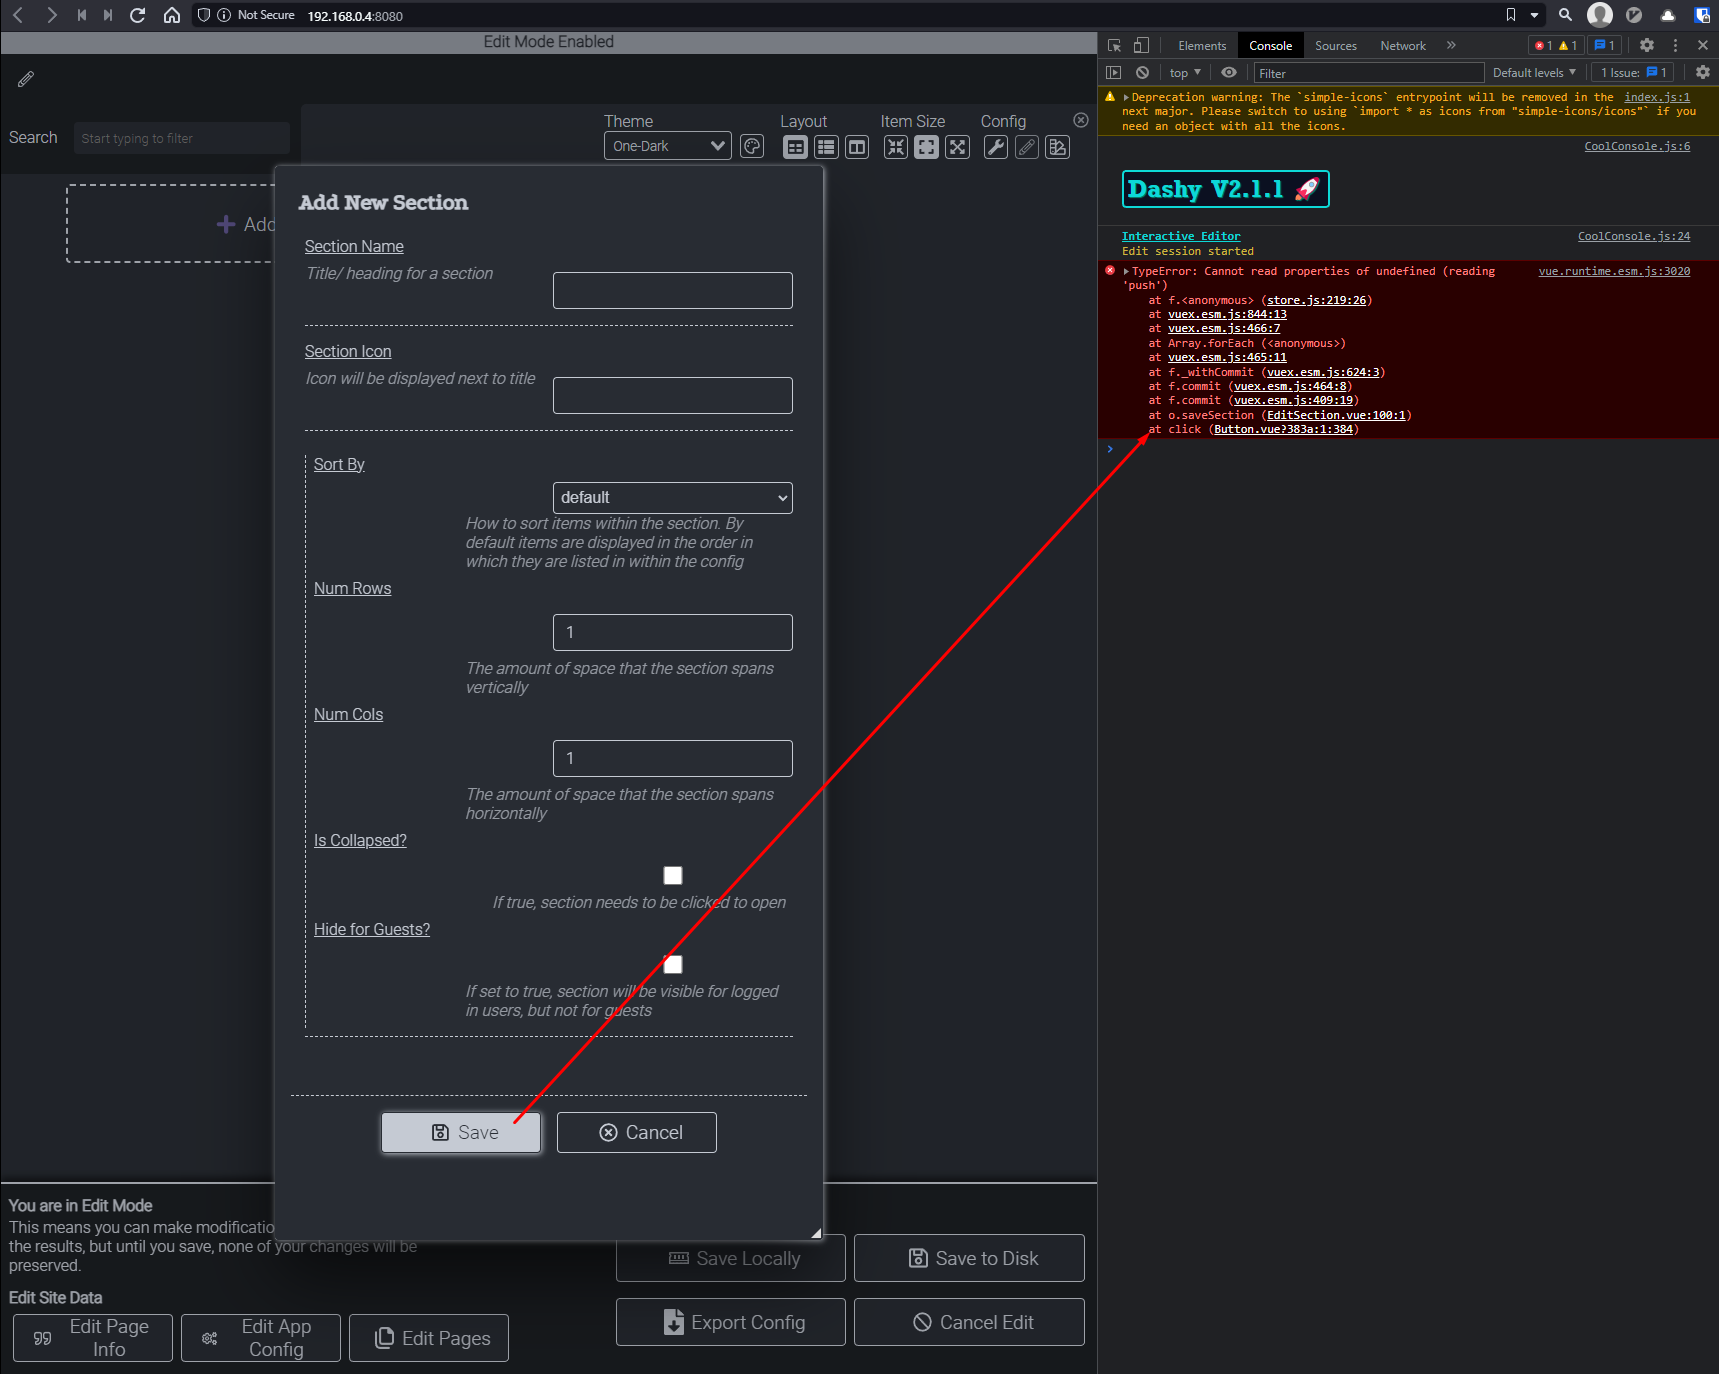Viewport: 1719px width, 1374px height.
Task: Activate the DevTools element inspector
Action: [1112, 45]
